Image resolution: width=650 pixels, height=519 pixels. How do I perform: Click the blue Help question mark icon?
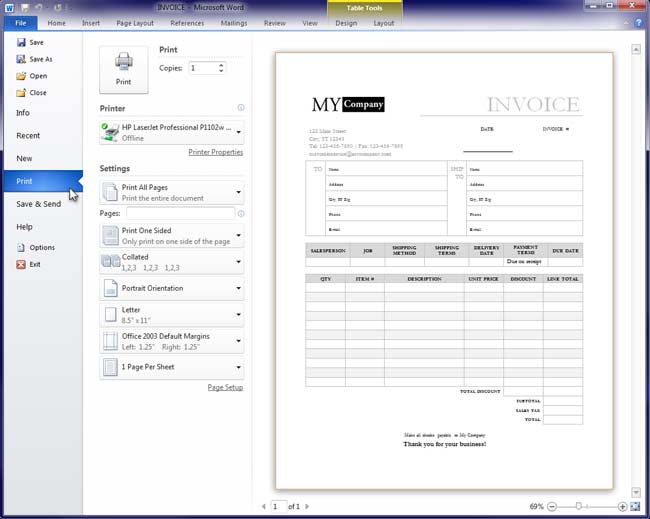[x=638, y=23]
